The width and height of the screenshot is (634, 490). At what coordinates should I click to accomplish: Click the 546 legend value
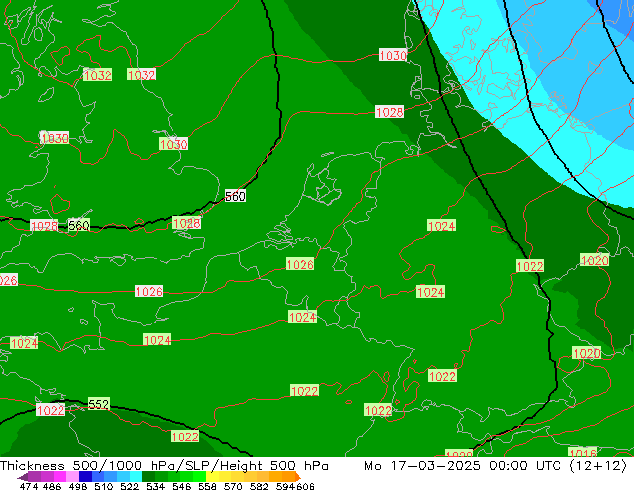tap(182, 486)
